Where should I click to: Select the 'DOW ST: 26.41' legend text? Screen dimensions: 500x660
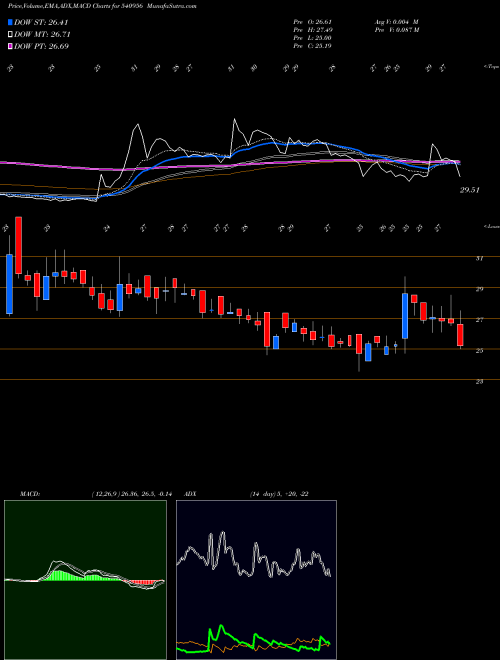click(x=42, y=23)
